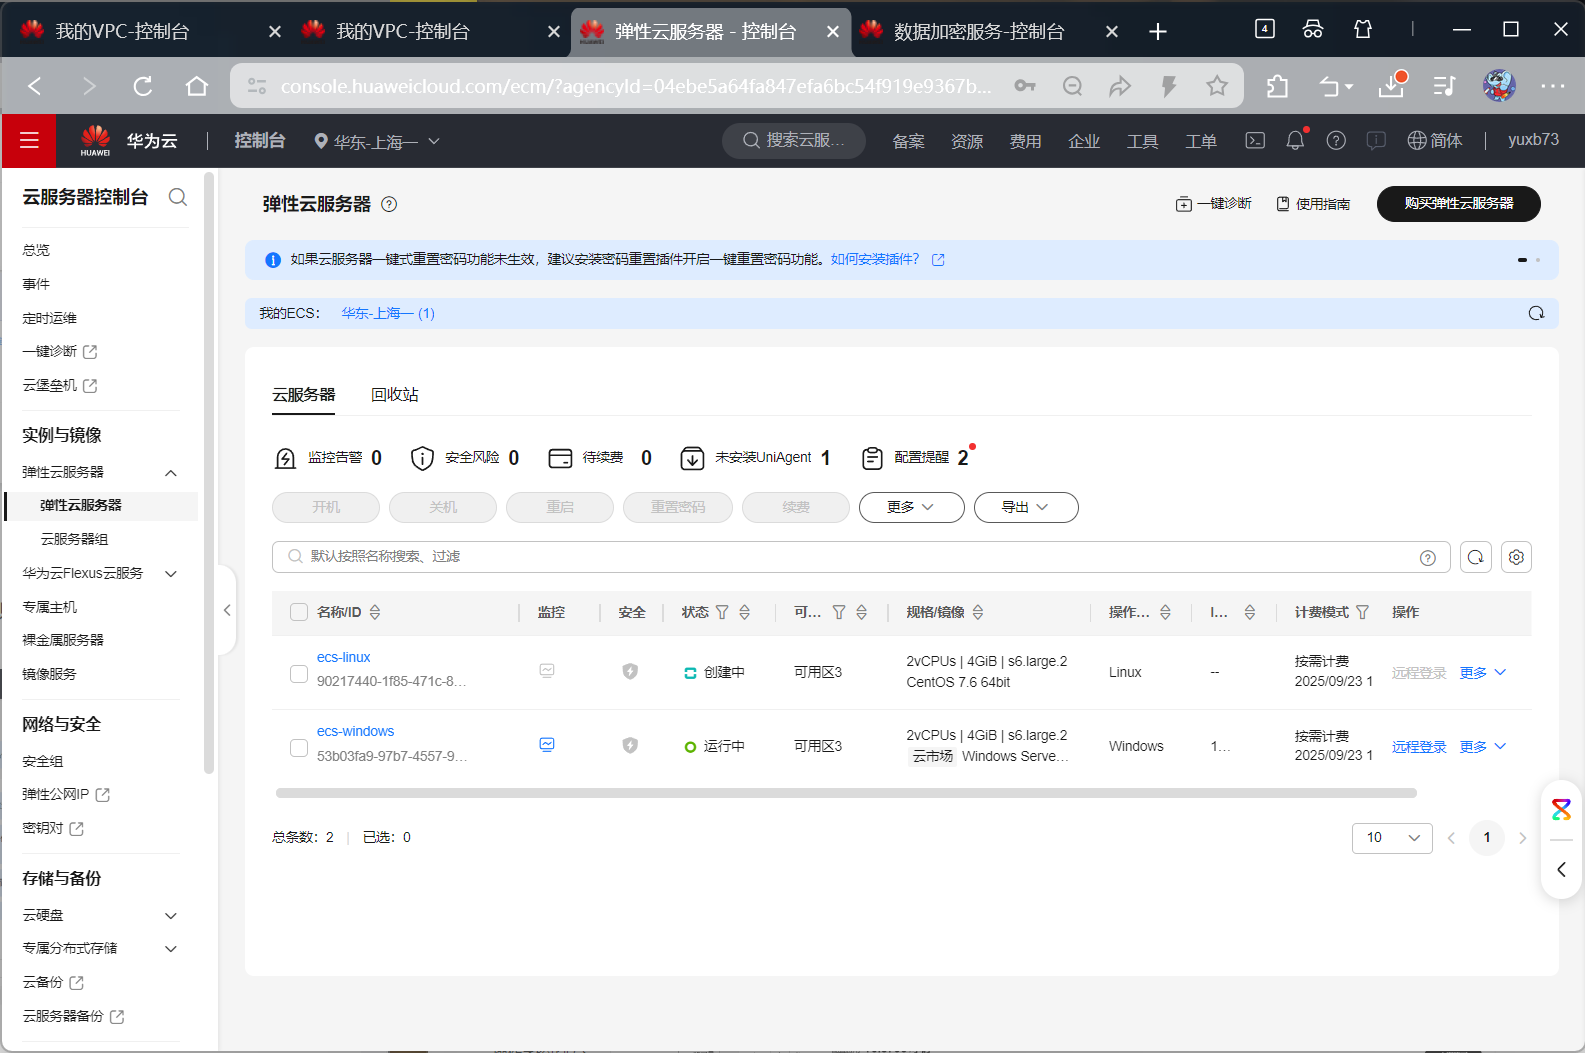Open 云服务器组 in sidebar
Viewport: 1585px width, 1053px height.
[74, 539]
